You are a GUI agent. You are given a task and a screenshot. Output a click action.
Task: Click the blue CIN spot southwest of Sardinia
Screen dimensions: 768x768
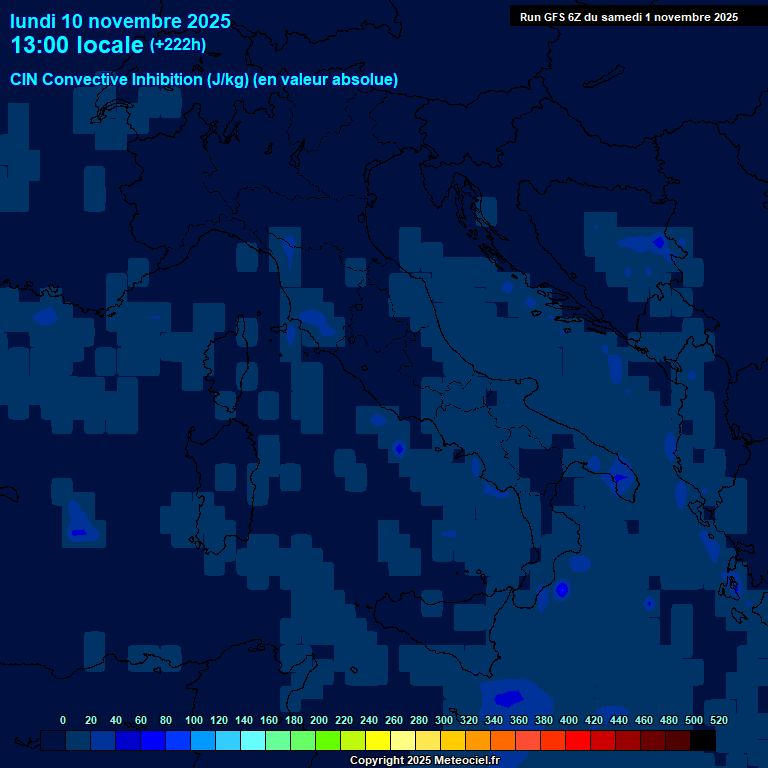pyautogui.click(x=78, y=532)
